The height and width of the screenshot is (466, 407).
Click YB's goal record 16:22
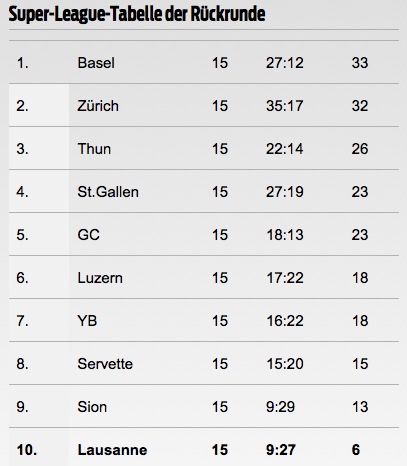285,321
